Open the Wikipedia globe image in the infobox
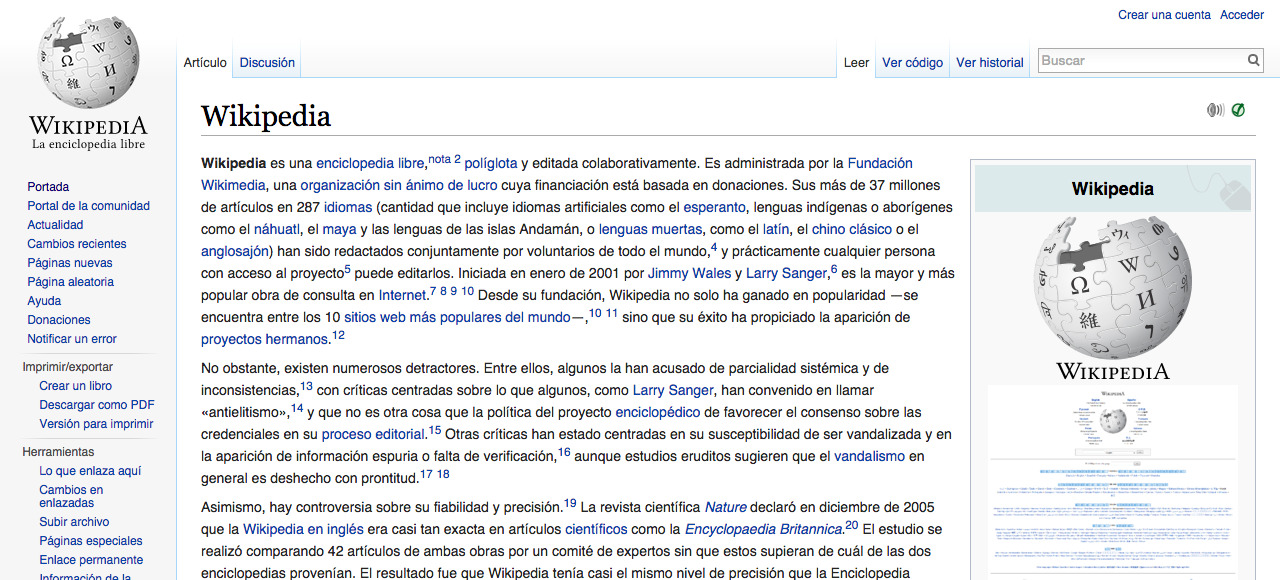1280x580 pixels. click(x=1112, y=290)
